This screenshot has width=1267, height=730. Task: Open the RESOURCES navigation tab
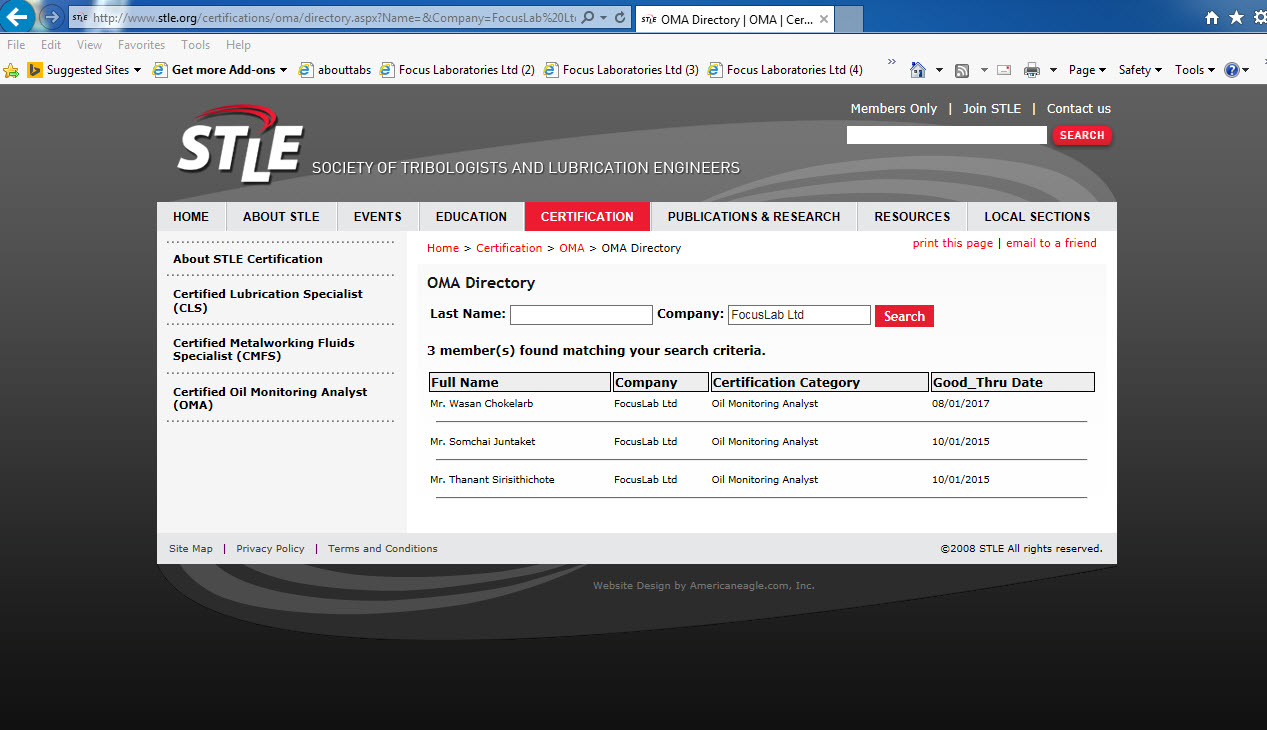(912, 216)
